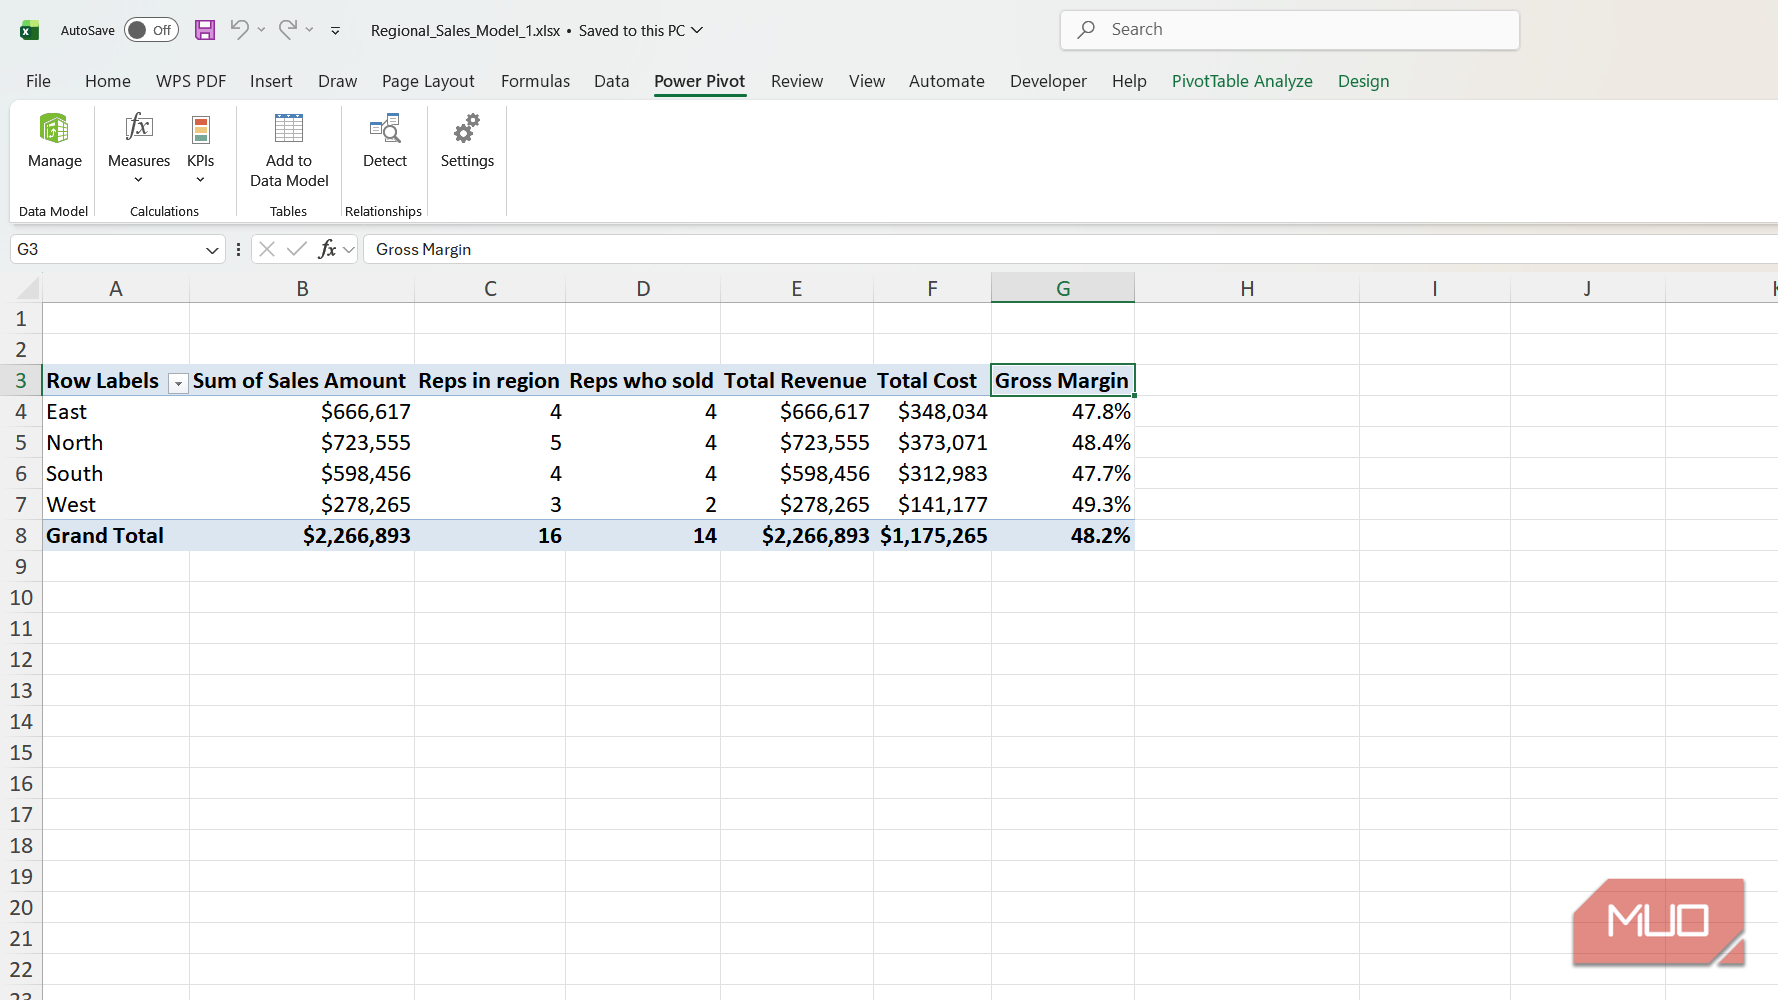
Task: Expand the fx function dropdown arrow
Action: (x=348, y=250)
